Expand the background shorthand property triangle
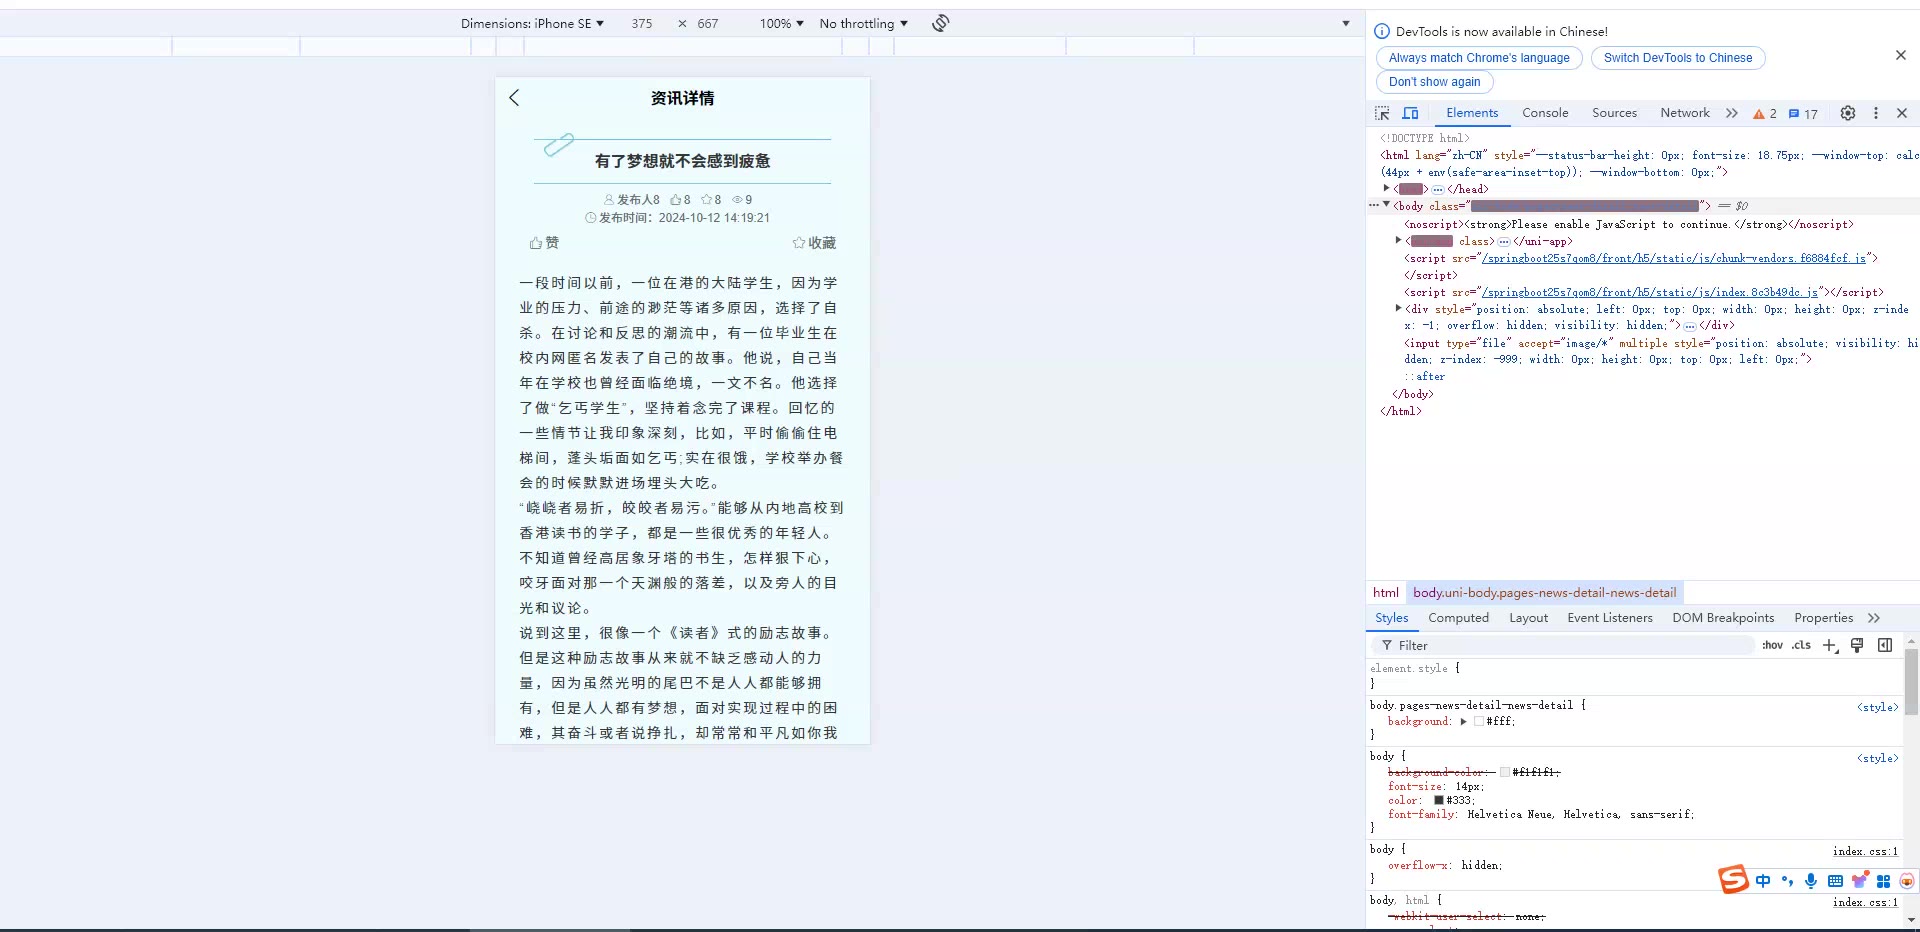 click(1463, 721)
